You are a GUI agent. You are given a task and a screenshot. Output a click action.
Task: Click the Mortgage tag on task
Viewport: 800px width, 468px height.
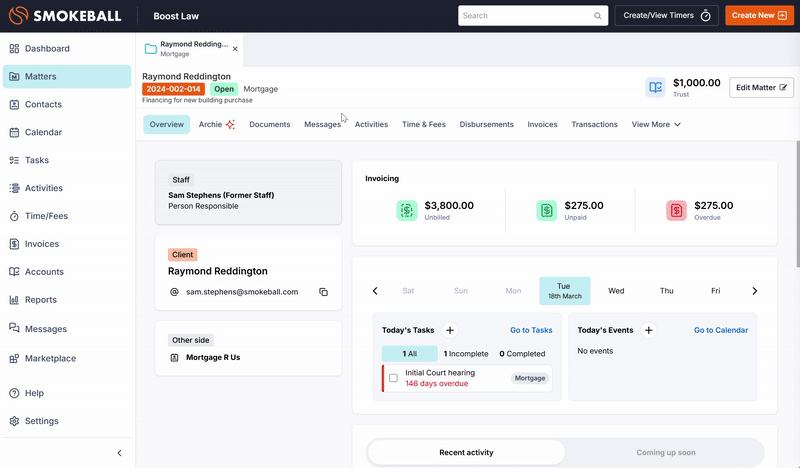(x=530, y=378)
